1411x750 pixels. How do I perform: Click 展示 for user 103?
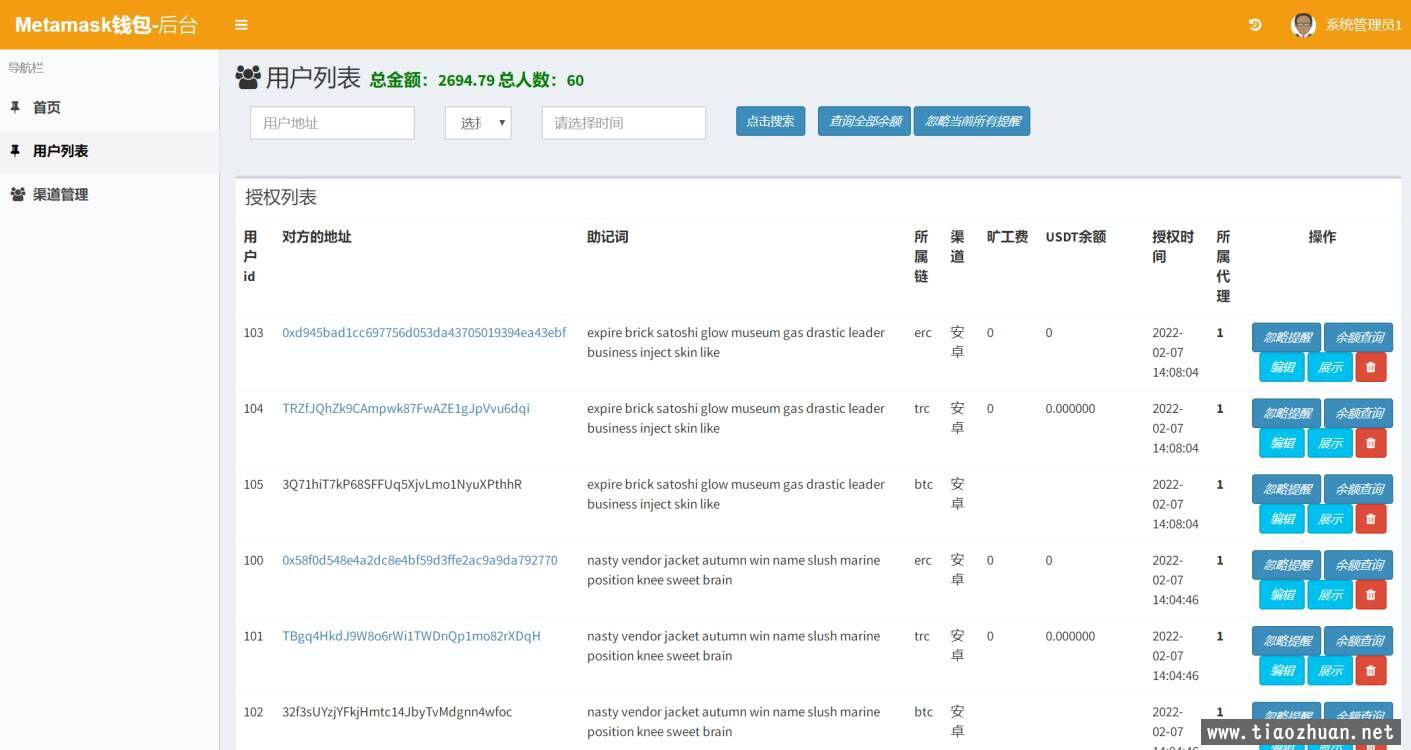[x=1330, y=367]
